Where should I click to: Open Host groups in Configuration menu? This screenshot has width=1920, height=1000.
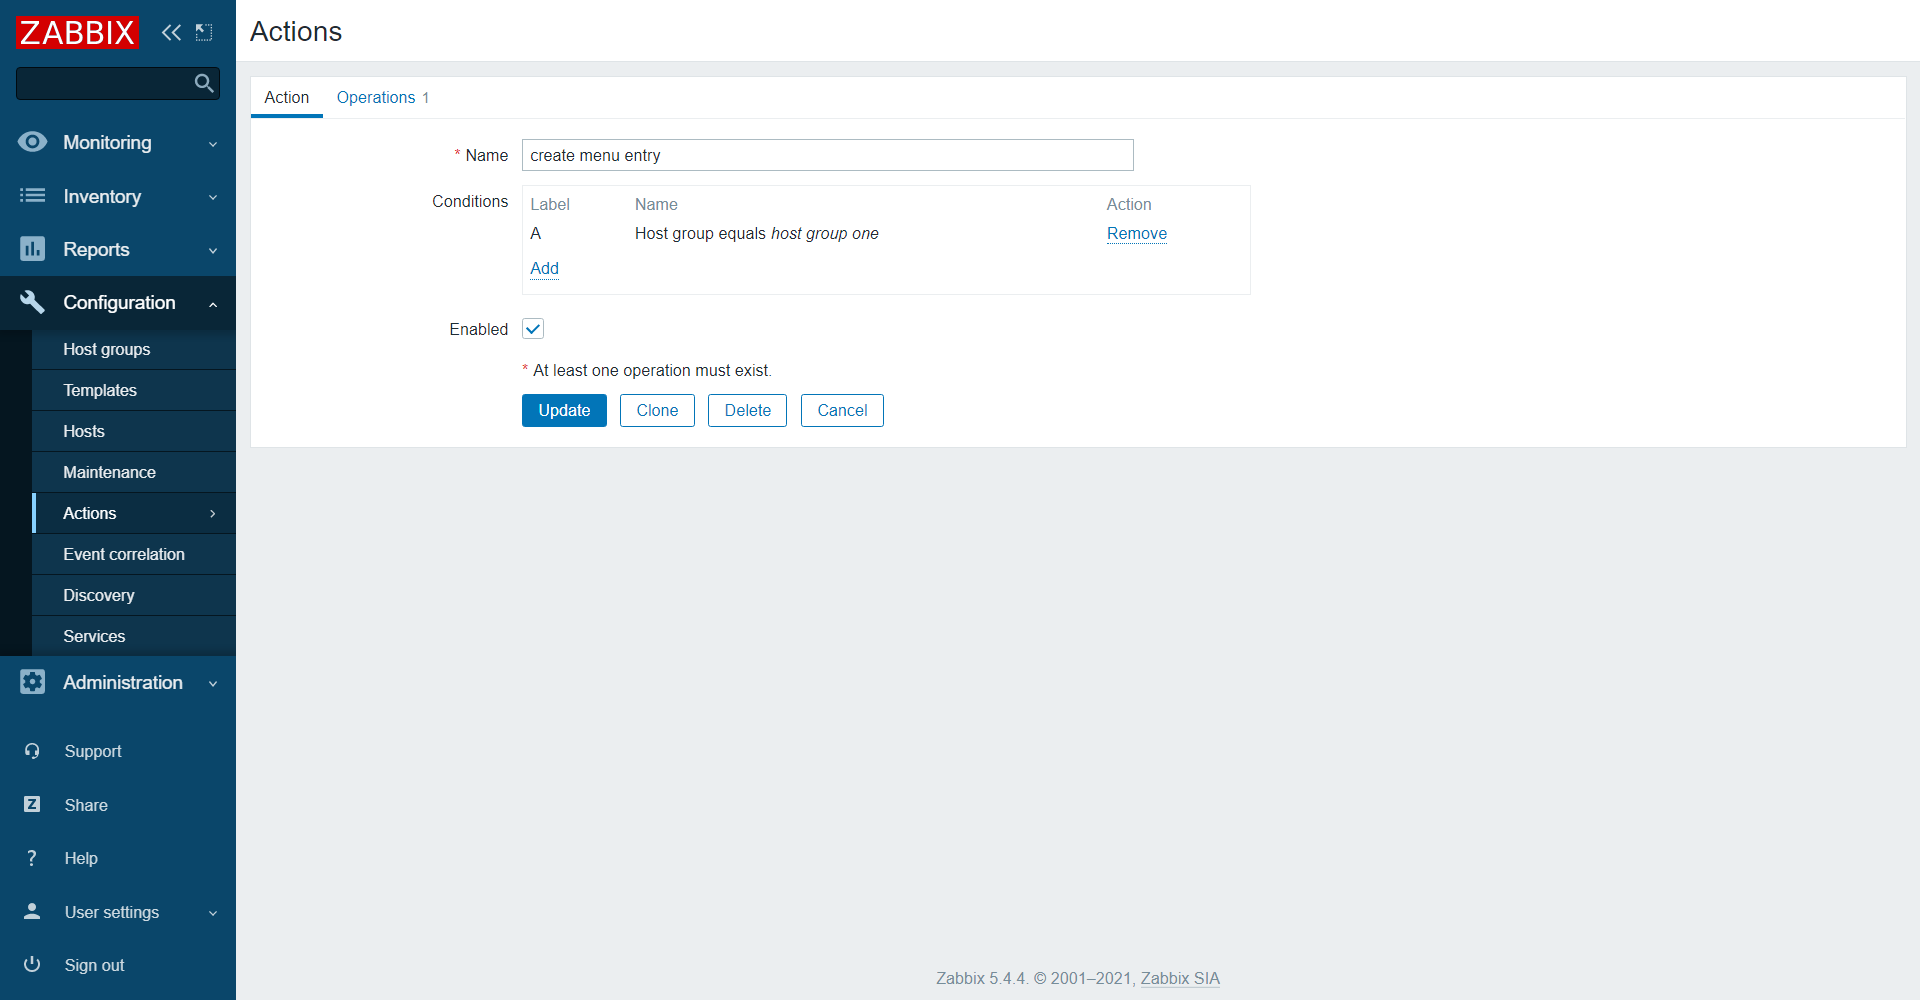point(107,349)
